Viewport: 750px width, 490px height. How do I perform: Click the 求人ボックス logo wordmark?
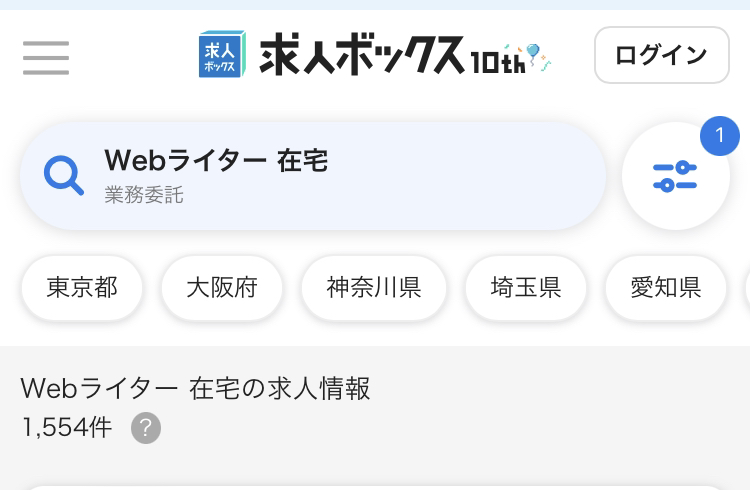[x=362, y=55]
